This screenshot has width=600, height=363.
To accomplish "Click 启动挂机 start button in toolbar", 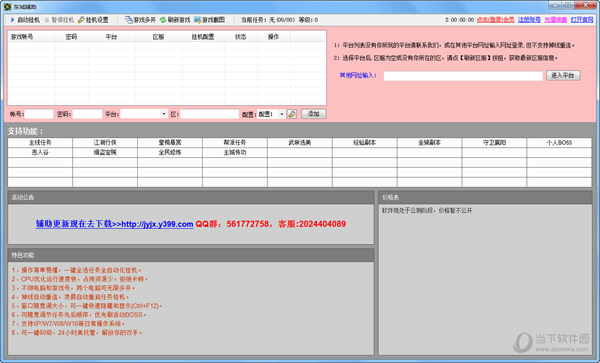I will [25, 20].
